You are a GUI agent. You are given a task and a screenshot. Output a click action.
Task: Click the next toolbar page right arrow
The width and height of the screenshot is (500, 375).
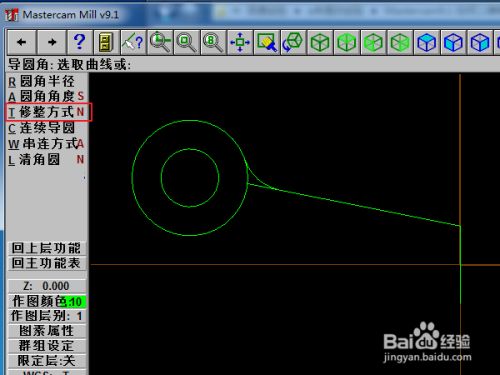click(x=52, y=42)
